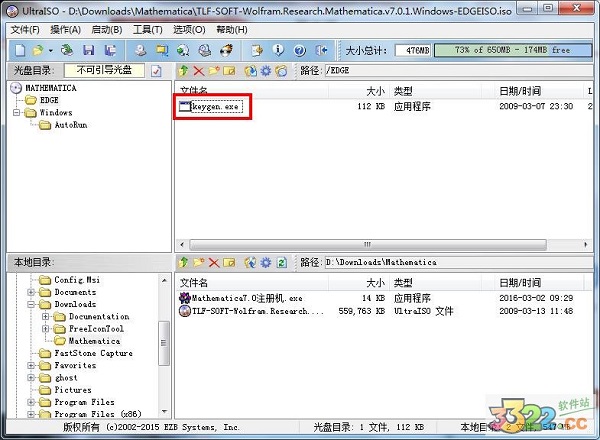
Task: Click the Make CD image drive icon
Action: coord(140,50)
